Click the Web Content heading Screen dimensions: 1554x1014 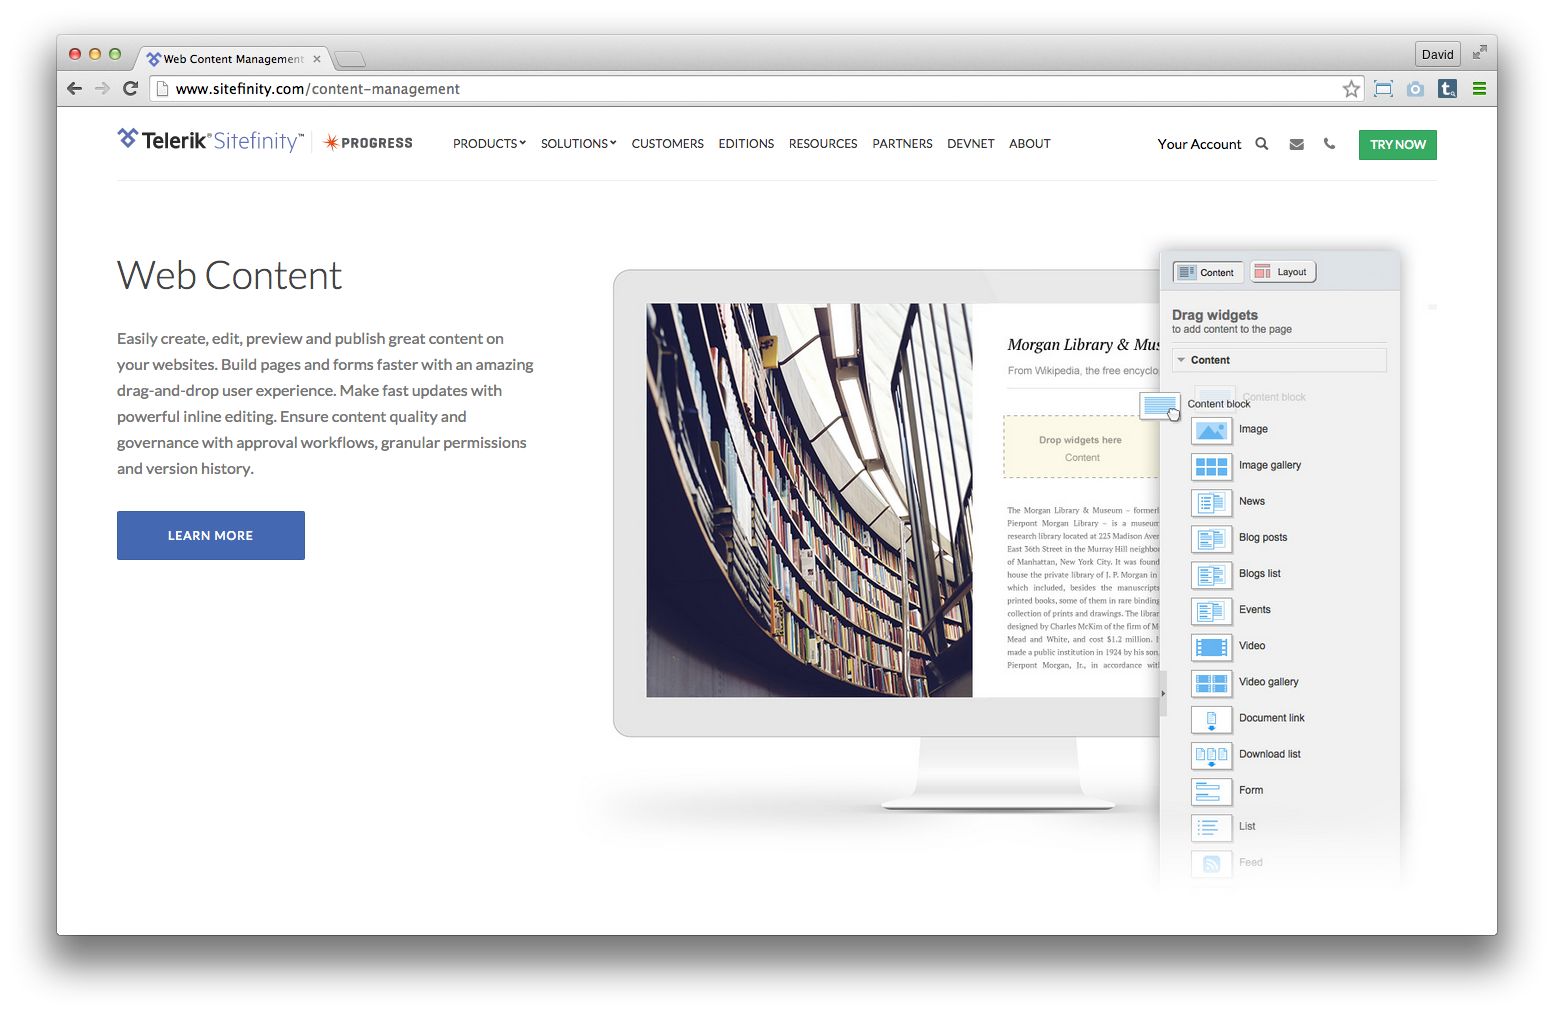pos(229,276)
